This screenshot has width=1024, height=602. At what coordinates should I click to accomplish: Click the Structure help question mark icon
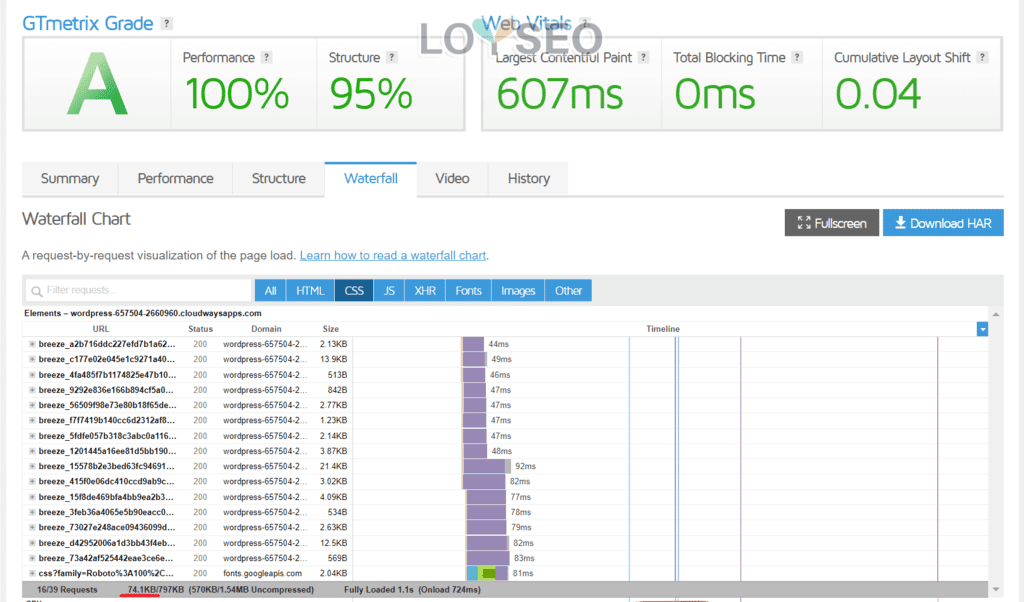pos(392,57)
